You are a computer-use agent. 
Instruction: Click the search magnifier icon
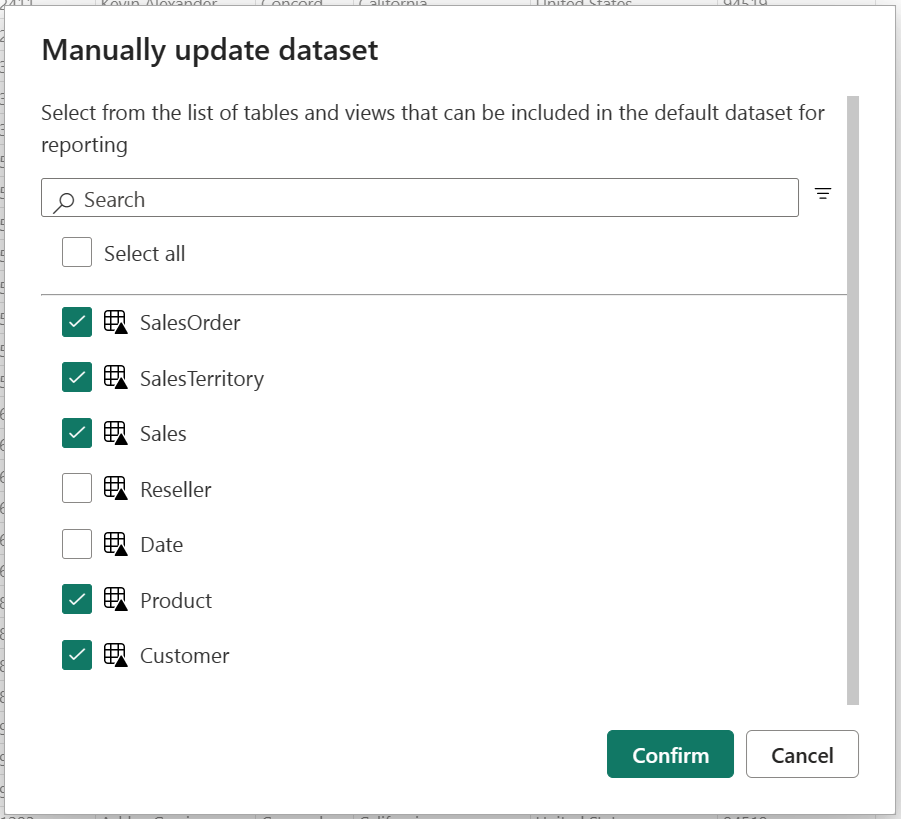coord(63,199)
